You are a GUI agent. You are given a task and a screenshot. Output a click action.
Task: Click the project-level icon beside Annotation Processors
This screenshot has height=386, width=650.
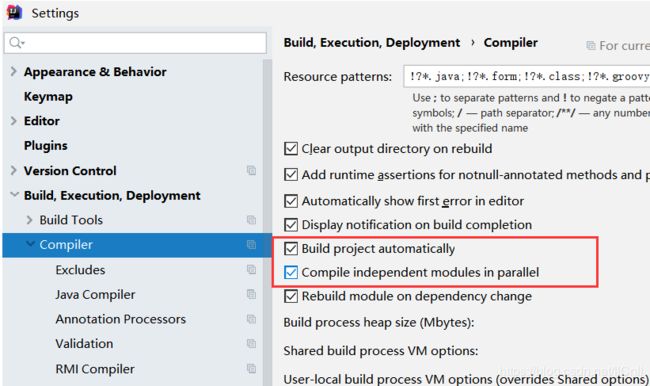tap(251, 319)
